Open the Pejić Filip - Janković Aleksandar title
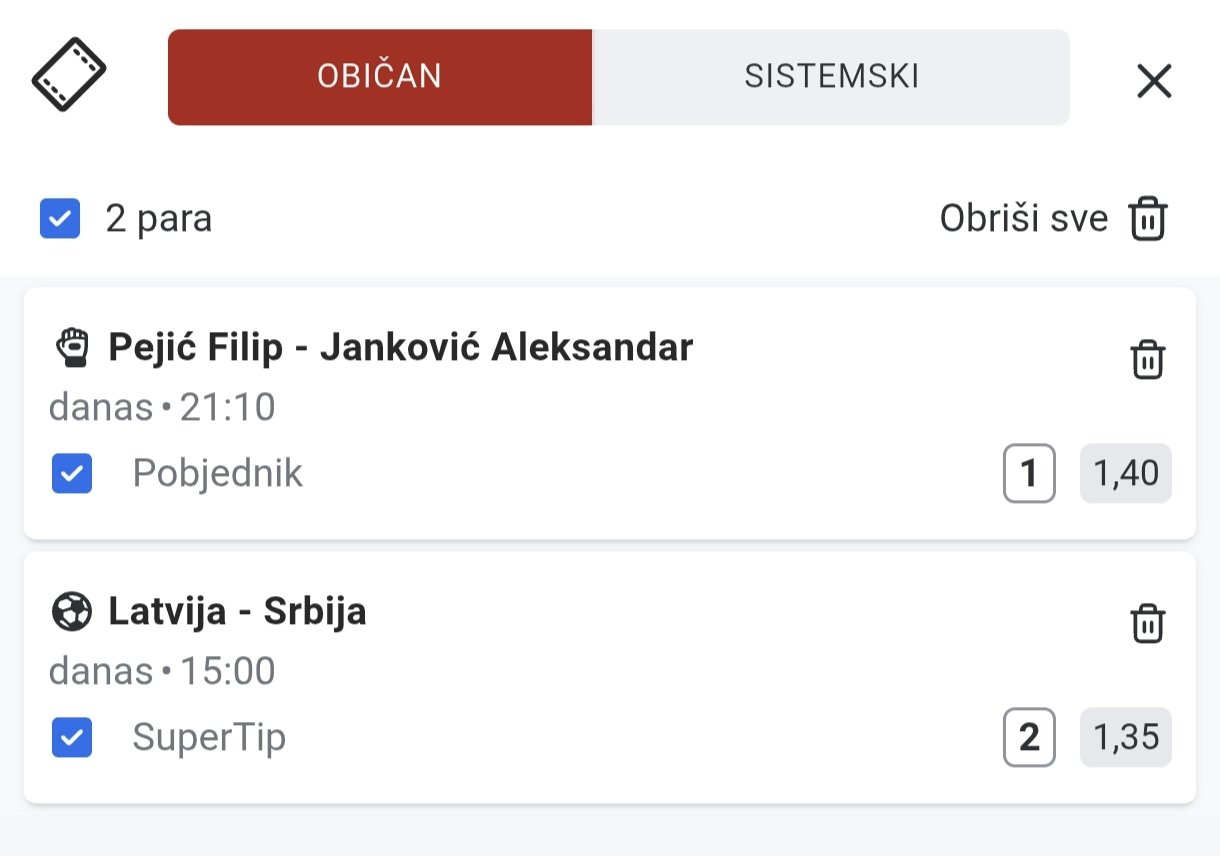 (x=401, y=348)
